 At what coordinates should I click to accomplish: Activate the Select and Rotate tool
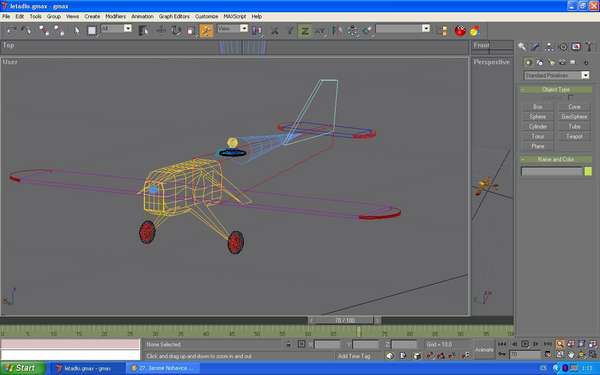click(176, 30)
